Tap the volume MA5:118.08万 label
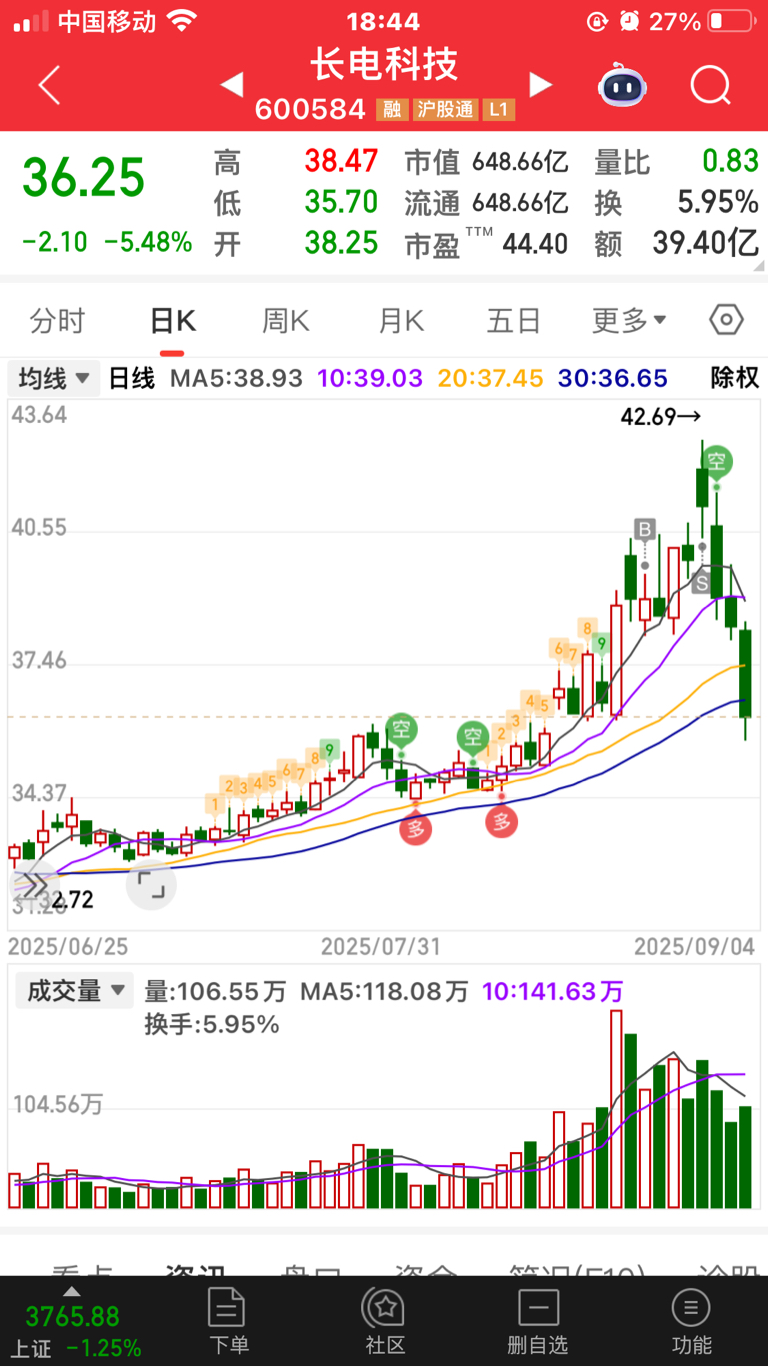Screen dimensions: 768x1367 pyautogui.click(x=385, y=992)
